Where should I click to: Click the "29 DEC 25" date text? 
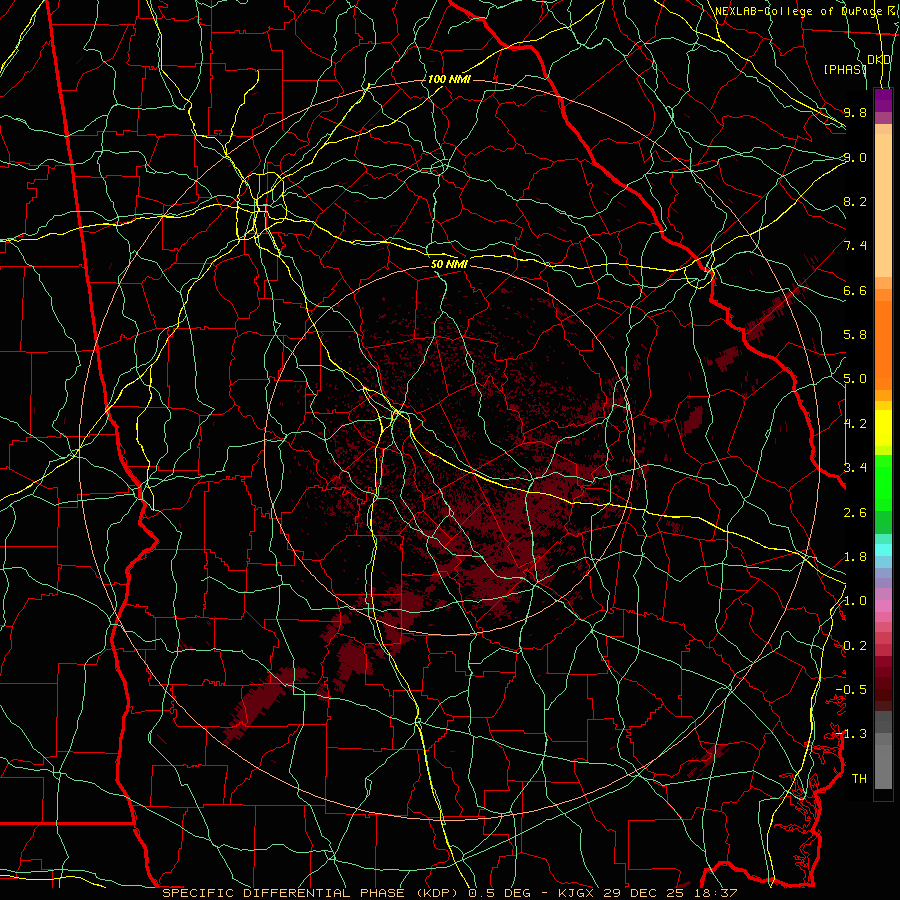point(643,893)
